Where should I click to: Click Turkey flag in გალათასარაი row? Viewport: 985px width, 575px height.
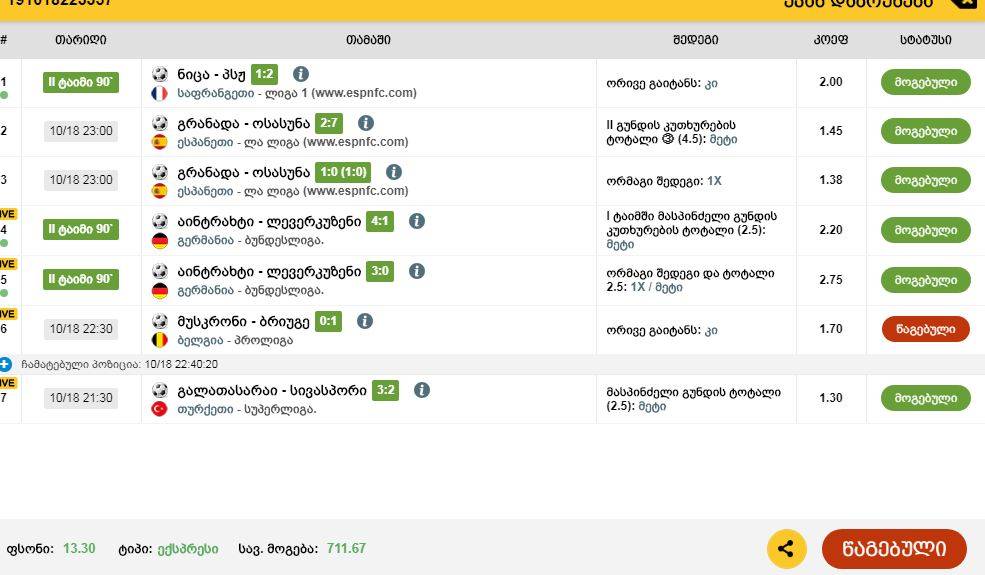pyautogui.click(x=160, y=410)
